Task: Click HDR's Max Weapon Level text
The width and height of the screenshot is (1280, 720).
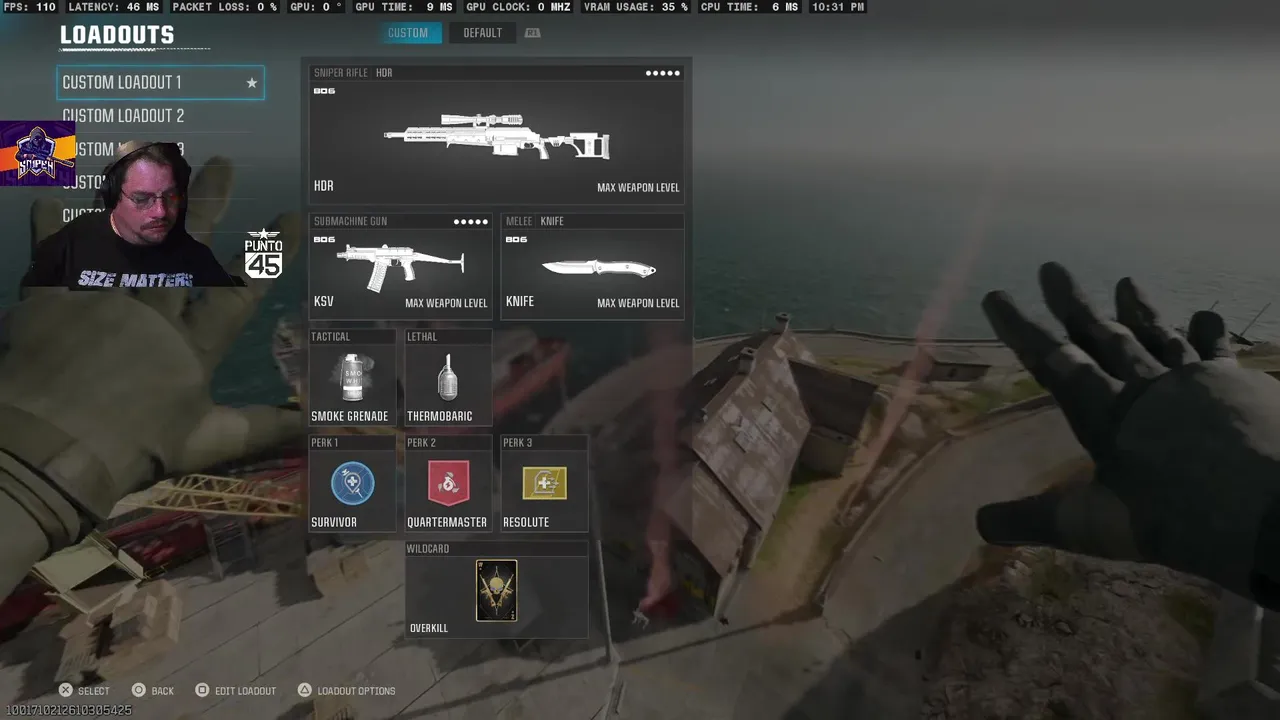Action: pos(638,188)
